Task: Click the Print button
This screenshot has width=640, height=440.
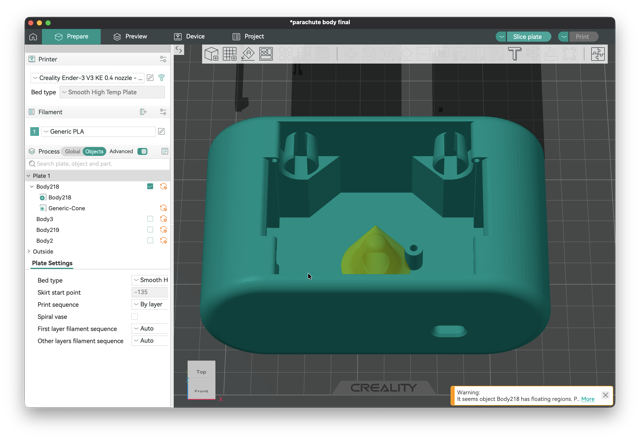Action: tap(584, 37)
